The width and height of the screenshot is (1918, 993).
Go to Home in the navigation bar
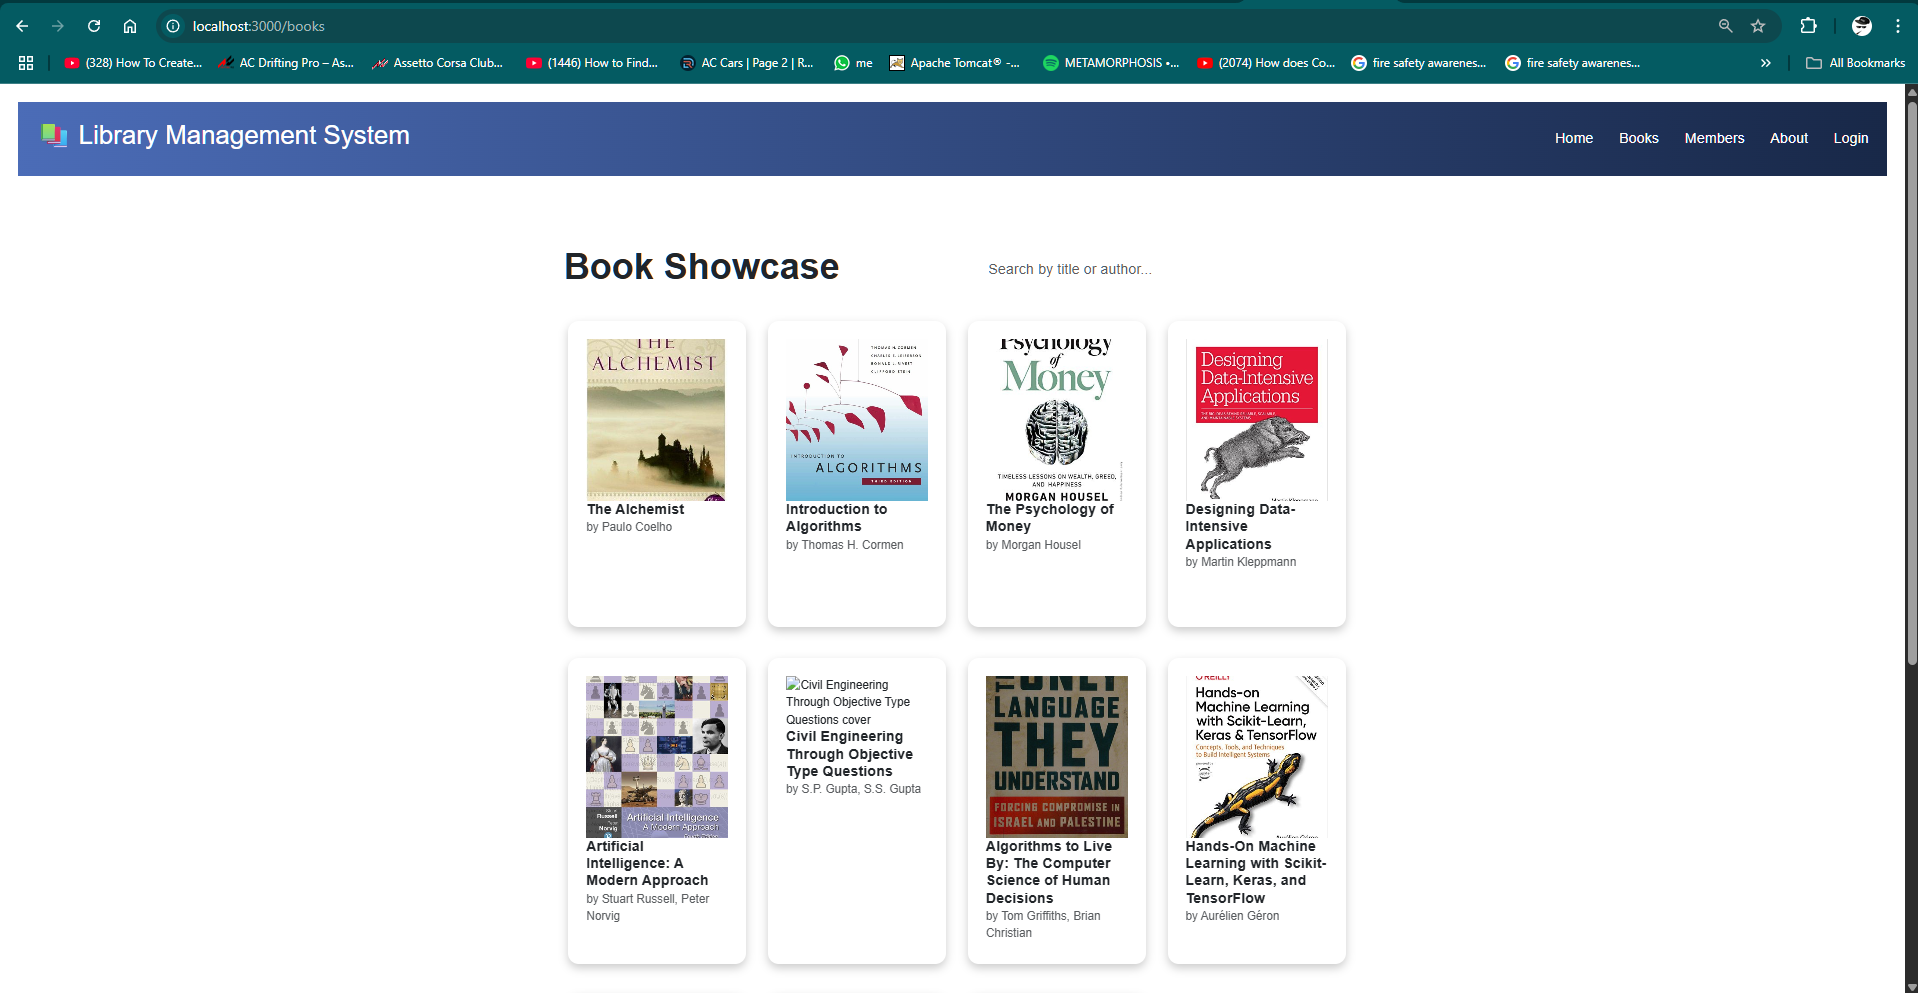[1574, 138]
